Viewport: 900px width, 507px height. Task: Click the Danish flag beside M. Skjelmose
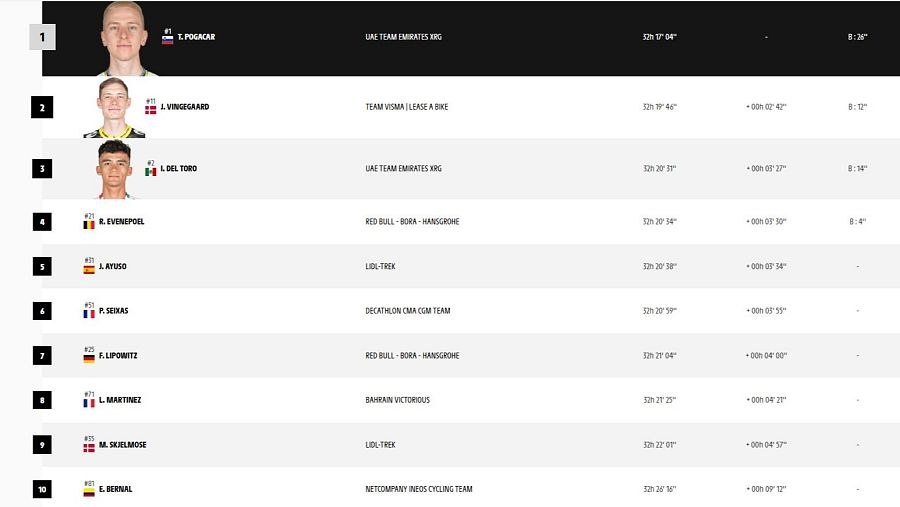coord(89,448)
